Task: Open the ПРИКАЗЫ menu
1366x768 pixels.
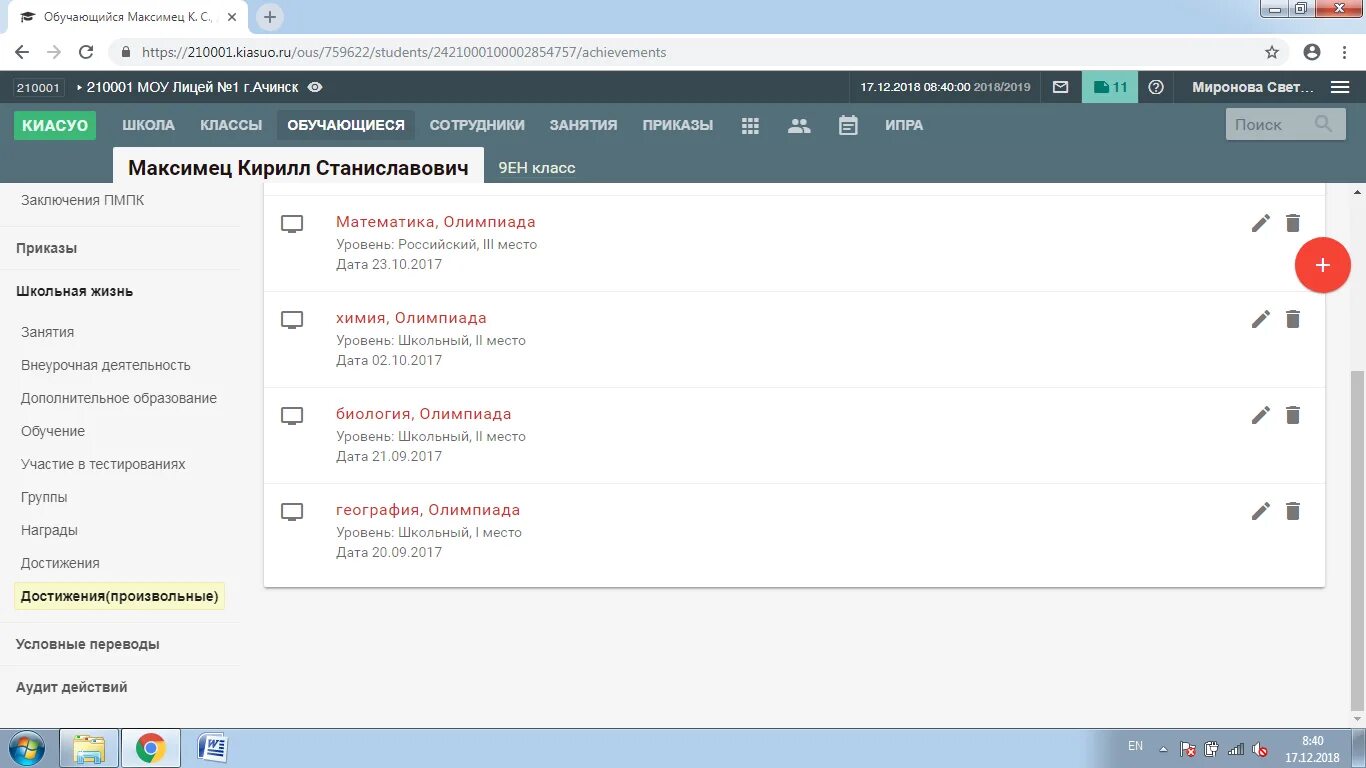Action: click(x=678, y=125)
